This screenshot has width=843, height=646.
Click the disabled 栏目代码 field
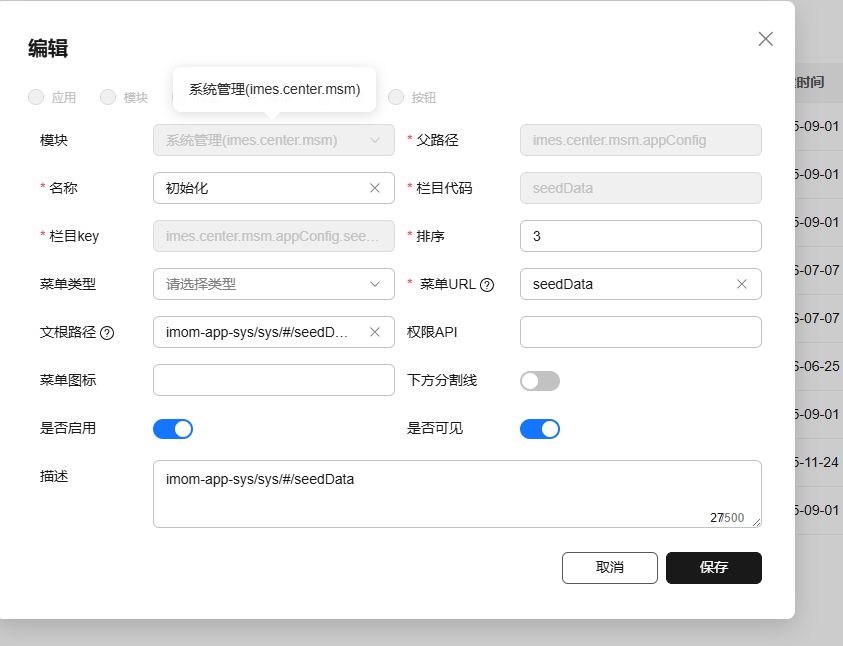641,188
